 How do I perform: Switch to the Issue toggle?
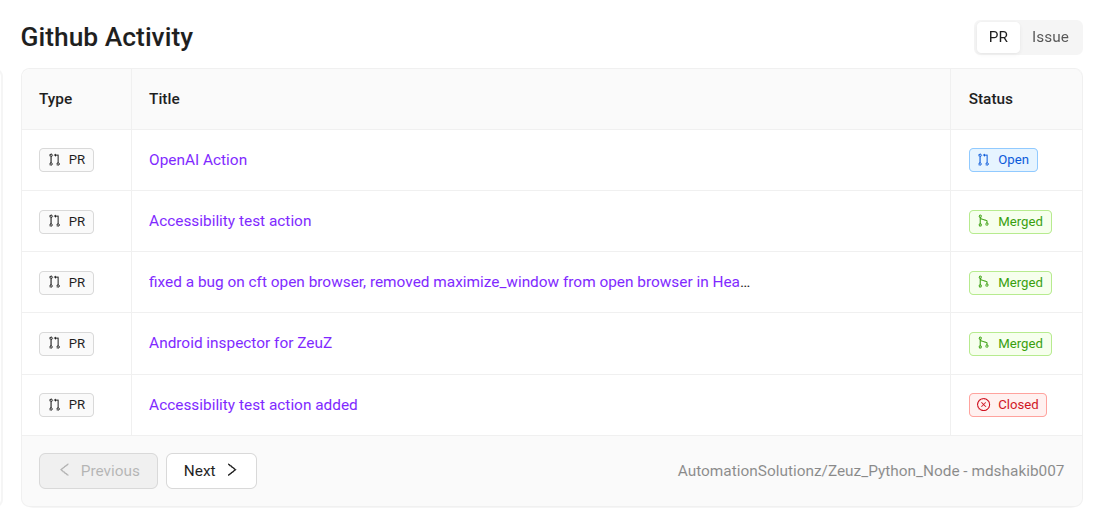(1050, 38)
